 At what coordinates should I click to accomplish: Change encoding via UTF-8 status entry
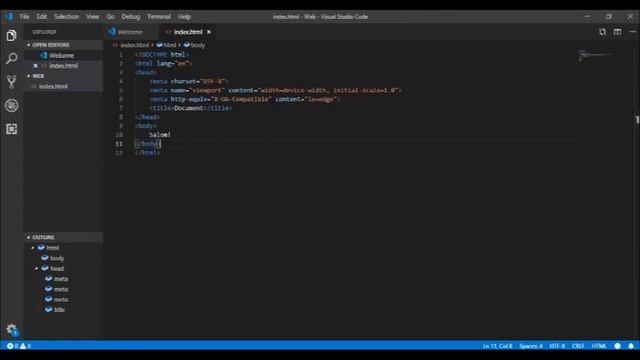point(557,346)
